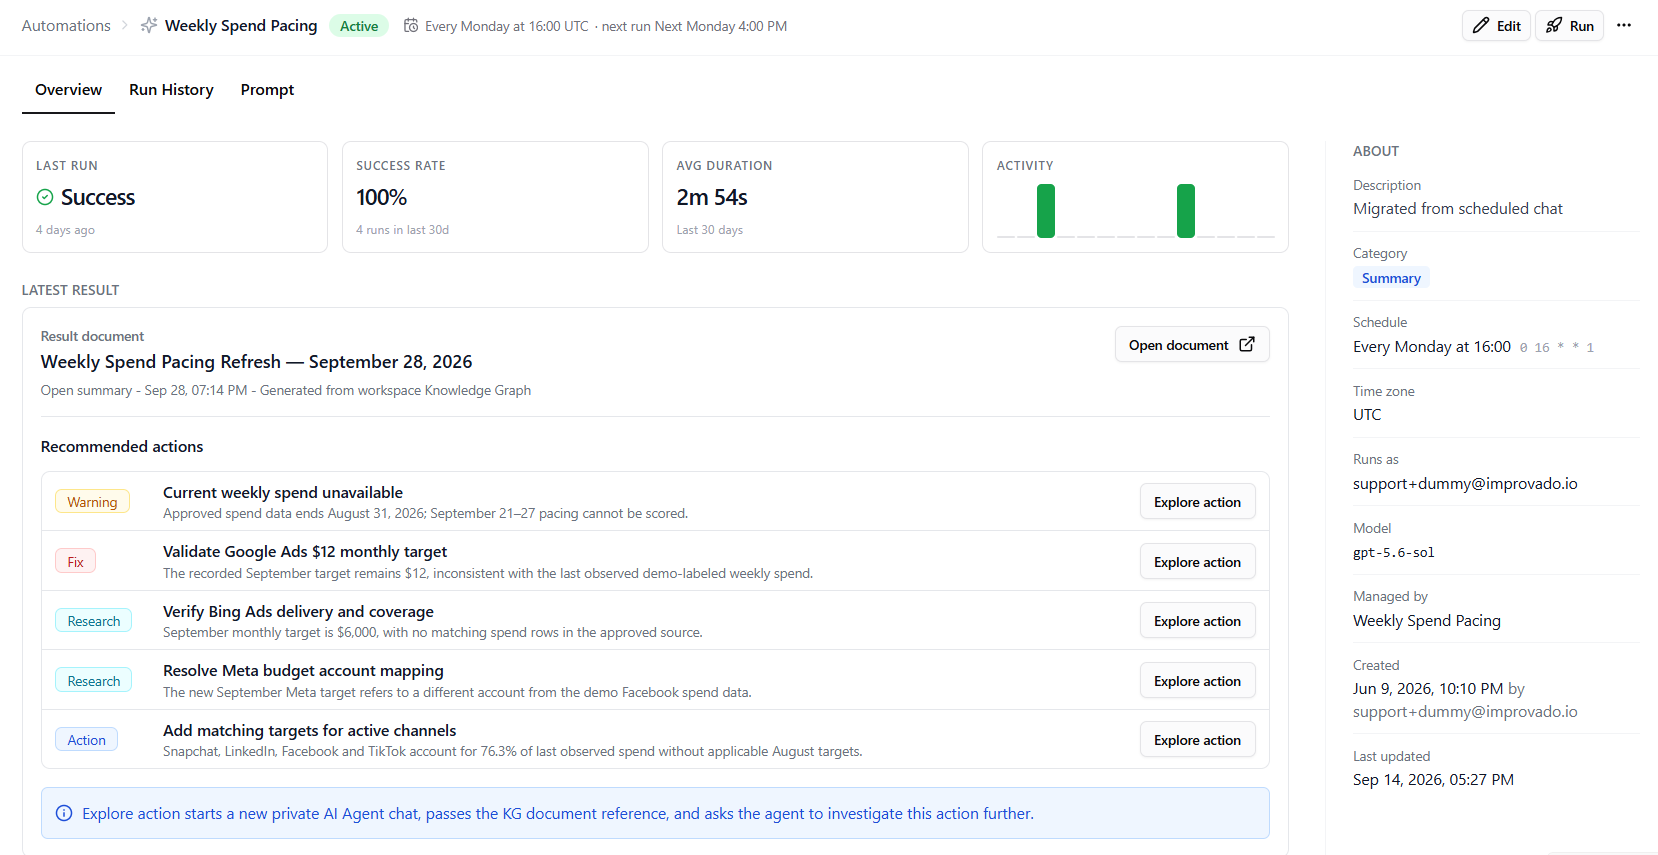Click the Weekly Spend Pacing Refresh document title
This screenshot has height=855, width=1658.
[x=256, y=362]
